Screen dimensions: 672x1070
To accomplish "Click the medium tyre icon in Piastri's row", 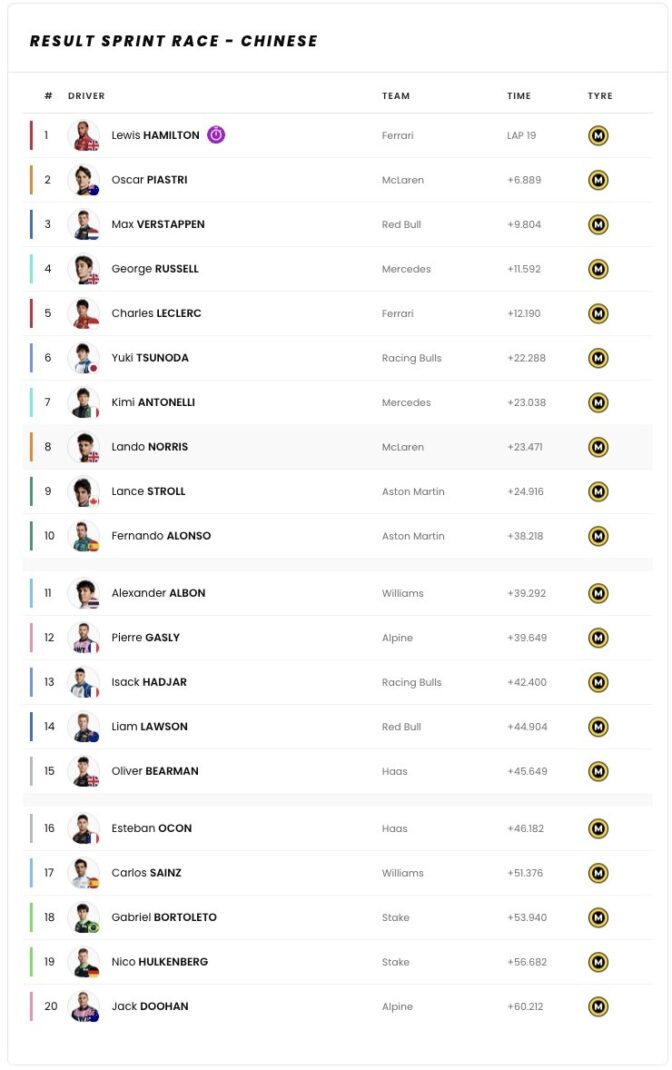I will 598,180.
